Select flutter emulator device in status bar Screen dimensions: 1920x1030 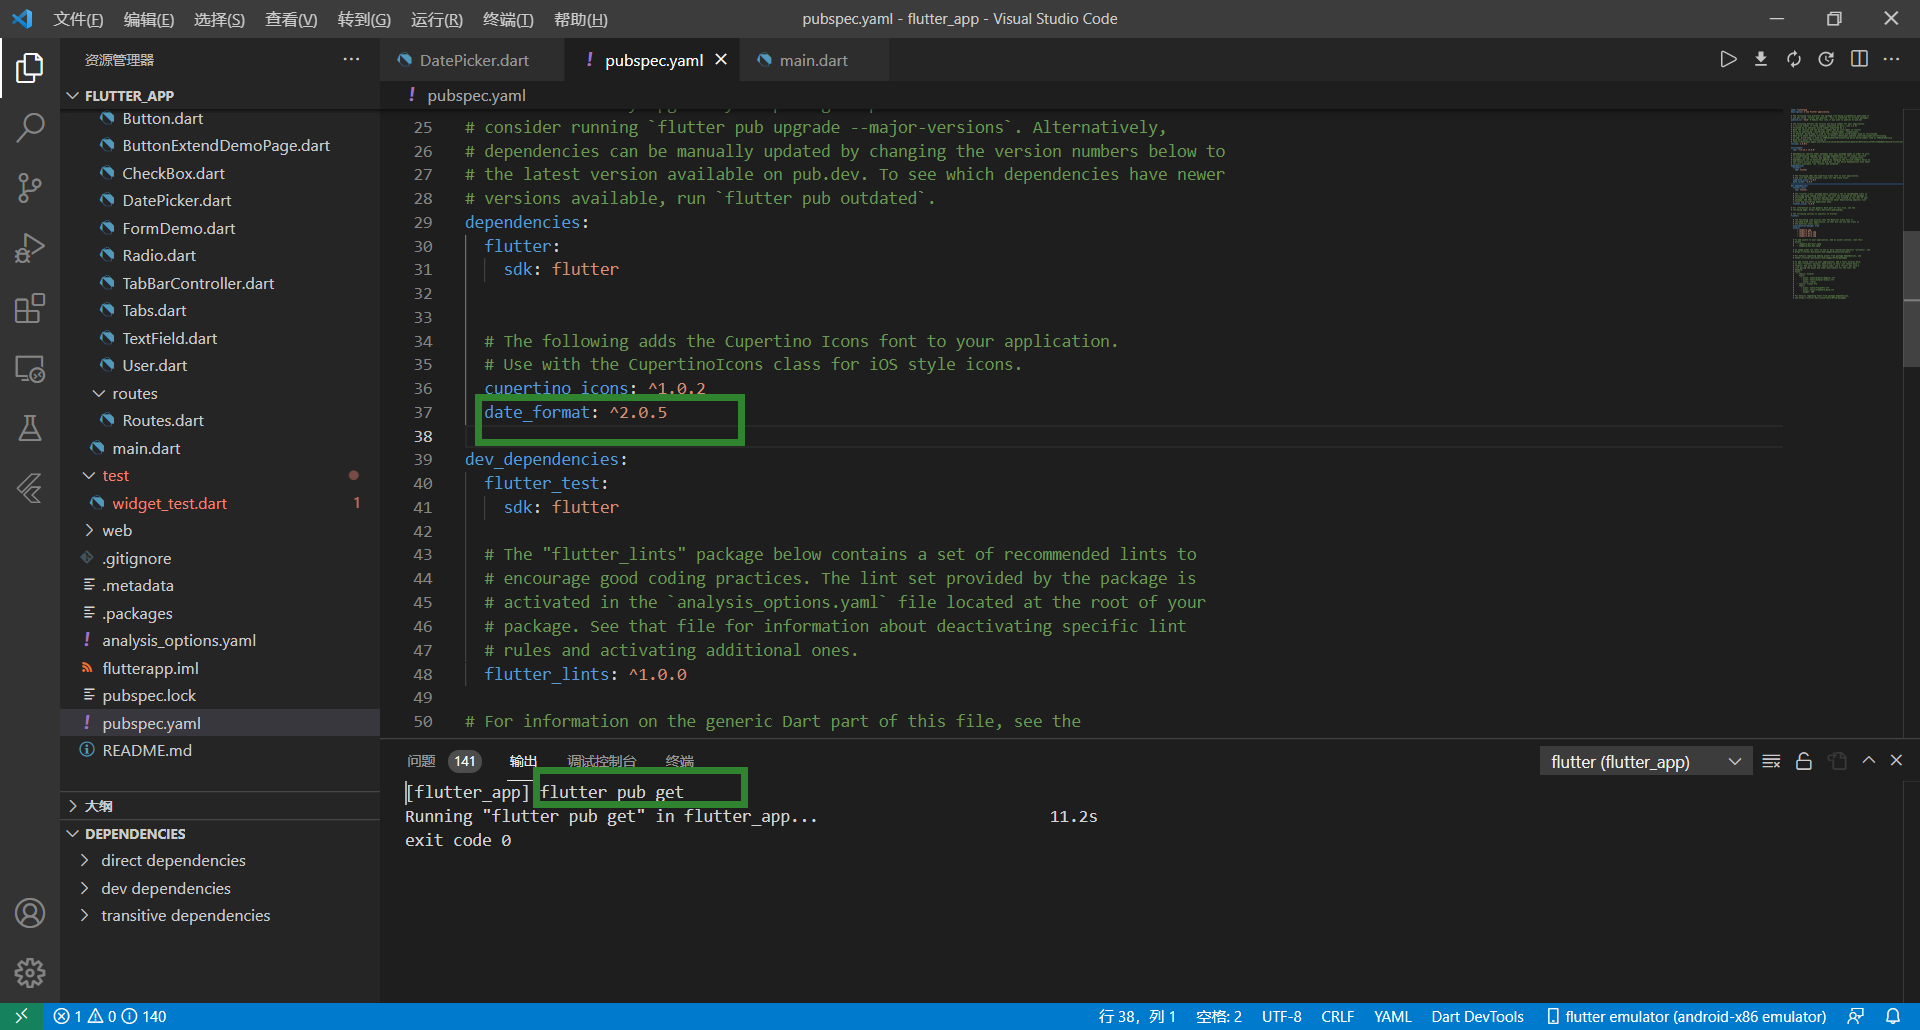click(x=1687, y=1016)
